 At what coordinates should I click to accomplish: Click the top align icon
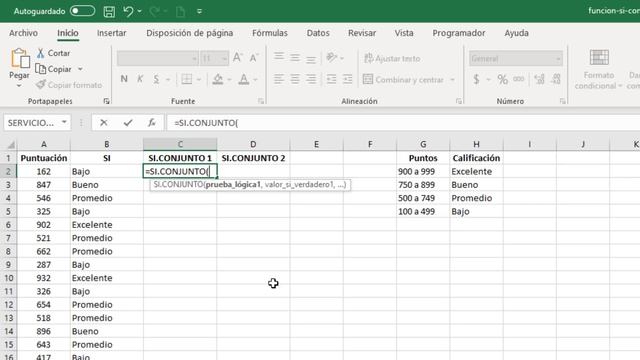click(x=279, y=57)
